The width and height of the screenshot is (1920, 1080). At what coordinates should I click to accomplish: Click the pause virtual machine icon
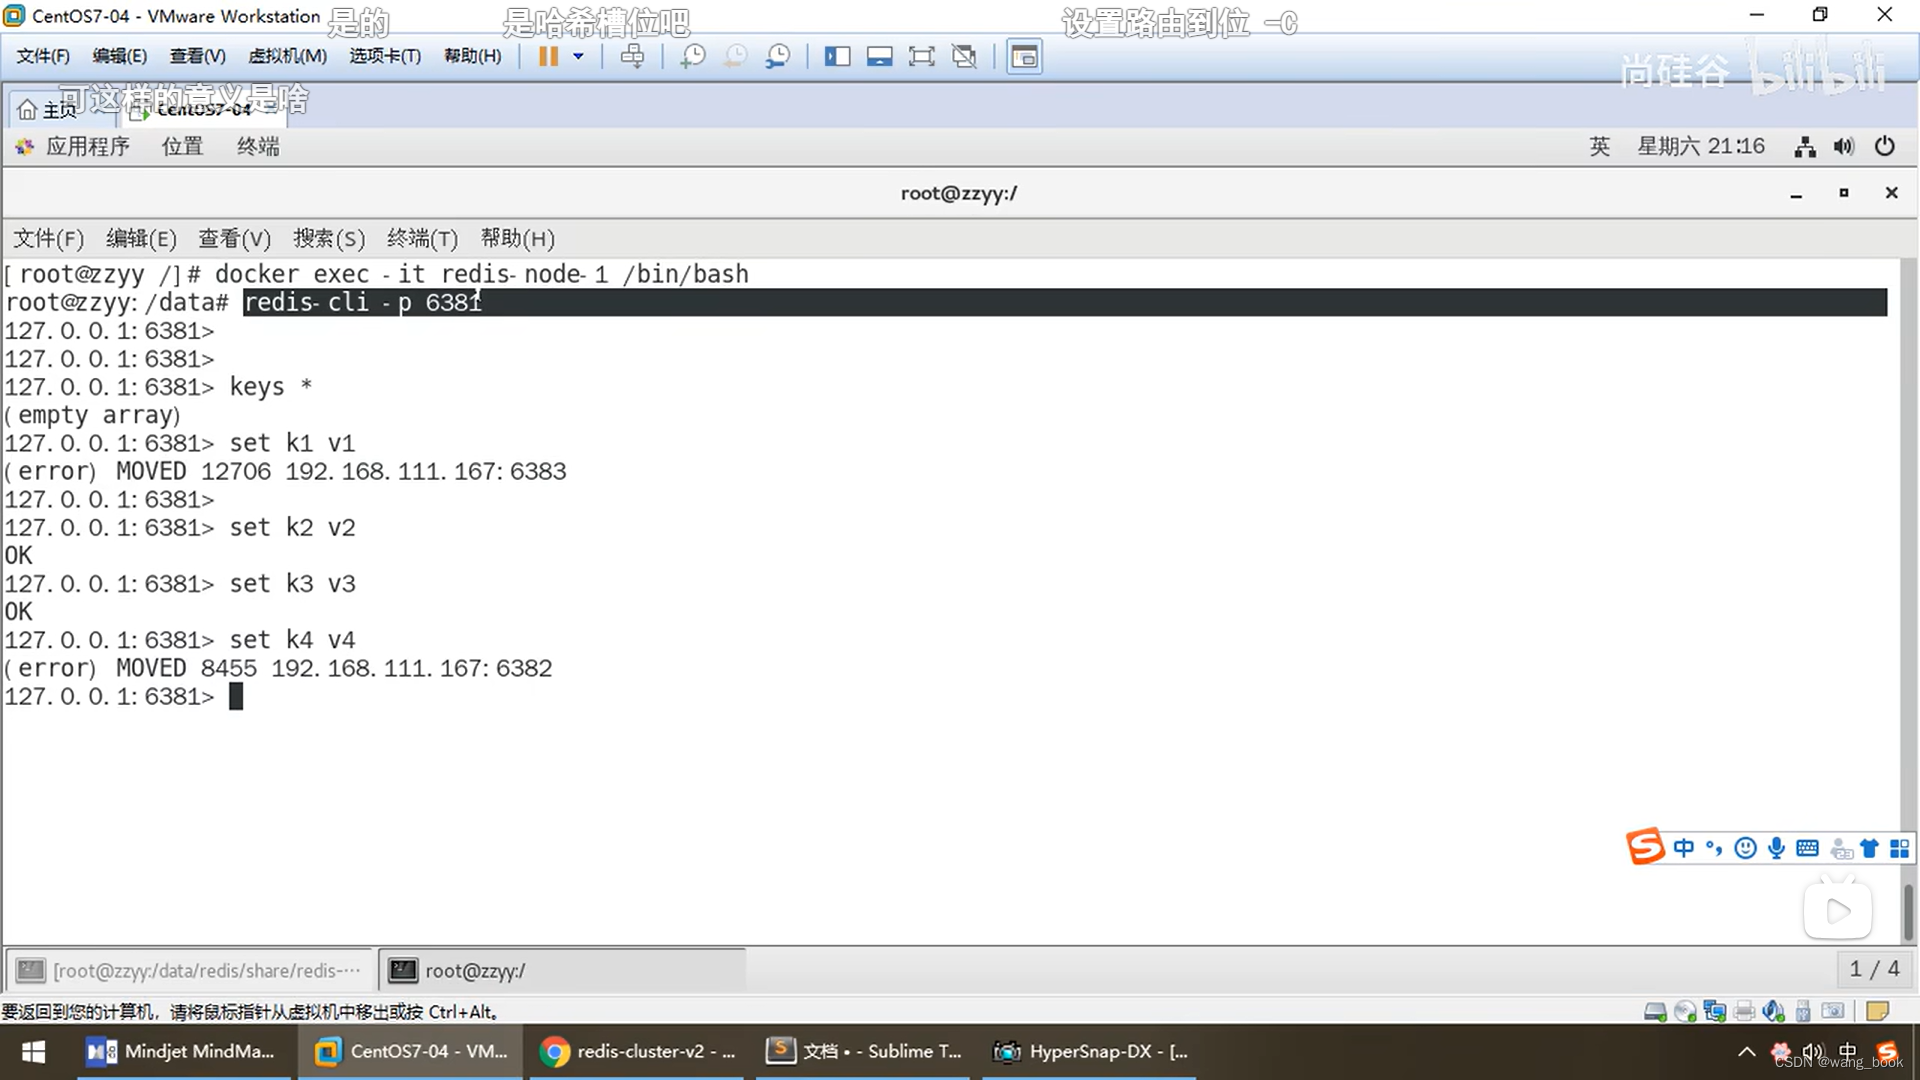548,56
